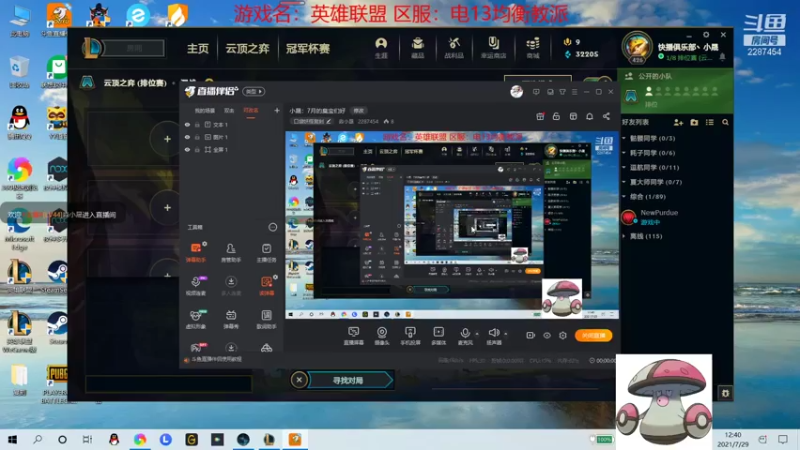Toggle visibility of 全屏 1 source

pyautogui.click(x=187, y=150)
